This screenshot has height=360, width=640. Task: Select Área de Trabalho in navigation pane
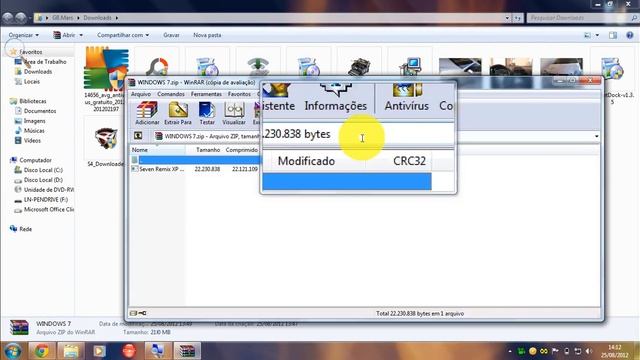[44, 62]
